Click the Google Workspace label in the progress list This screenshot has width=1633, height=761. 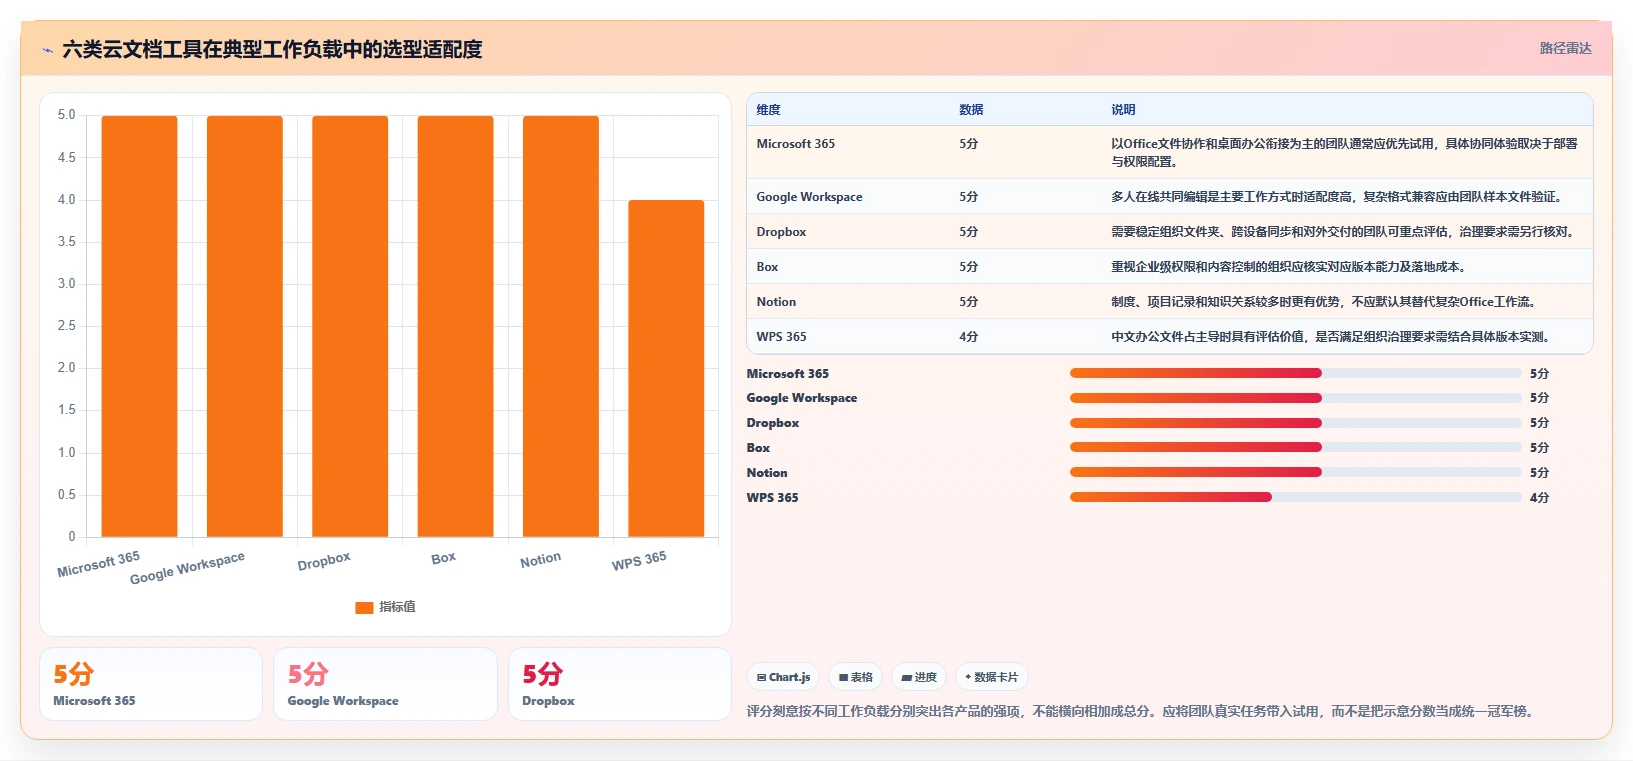(x=802, y=398)
